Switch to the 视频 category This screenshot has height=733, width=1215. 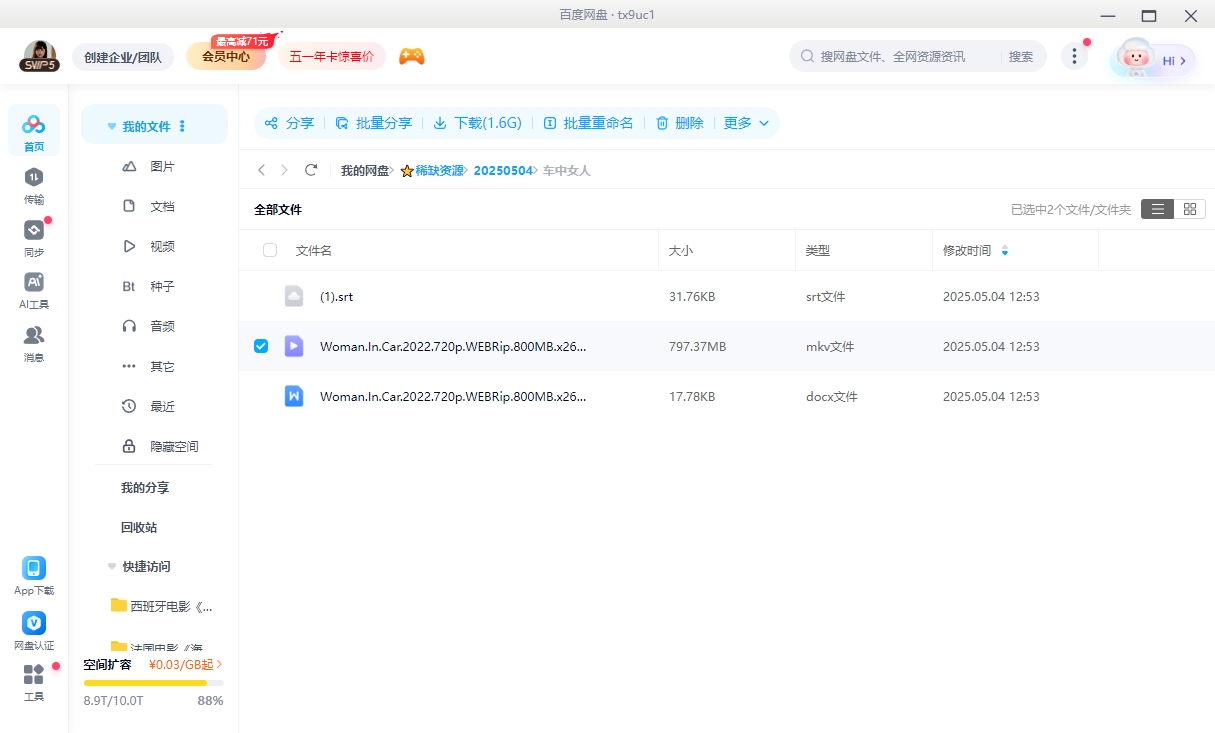pos(162,246)
